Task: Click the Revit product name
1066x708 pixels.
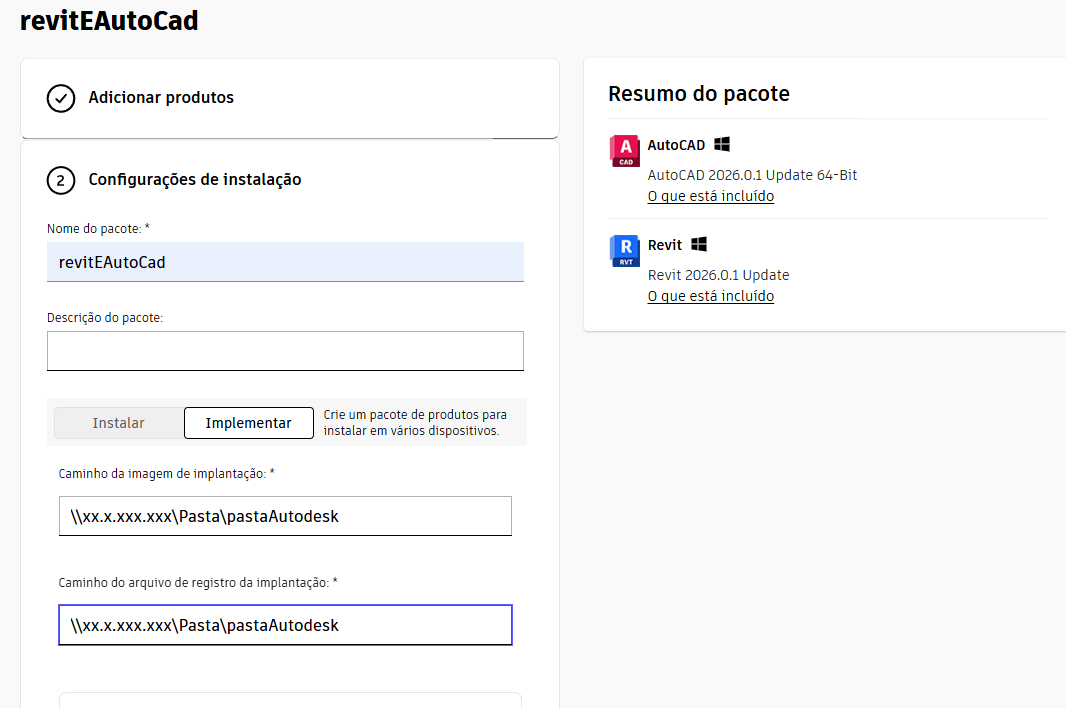Action: 665,245
